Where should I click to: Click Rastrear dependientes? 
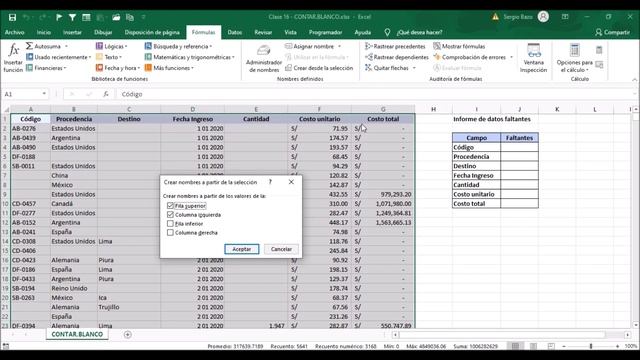[x=397, y=57]
